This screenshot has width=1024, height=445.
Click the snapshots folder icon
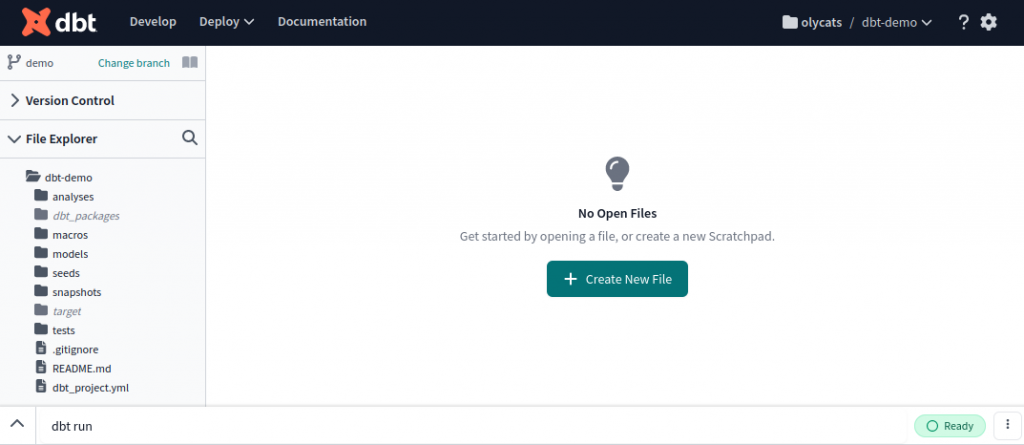coord(41,291)
